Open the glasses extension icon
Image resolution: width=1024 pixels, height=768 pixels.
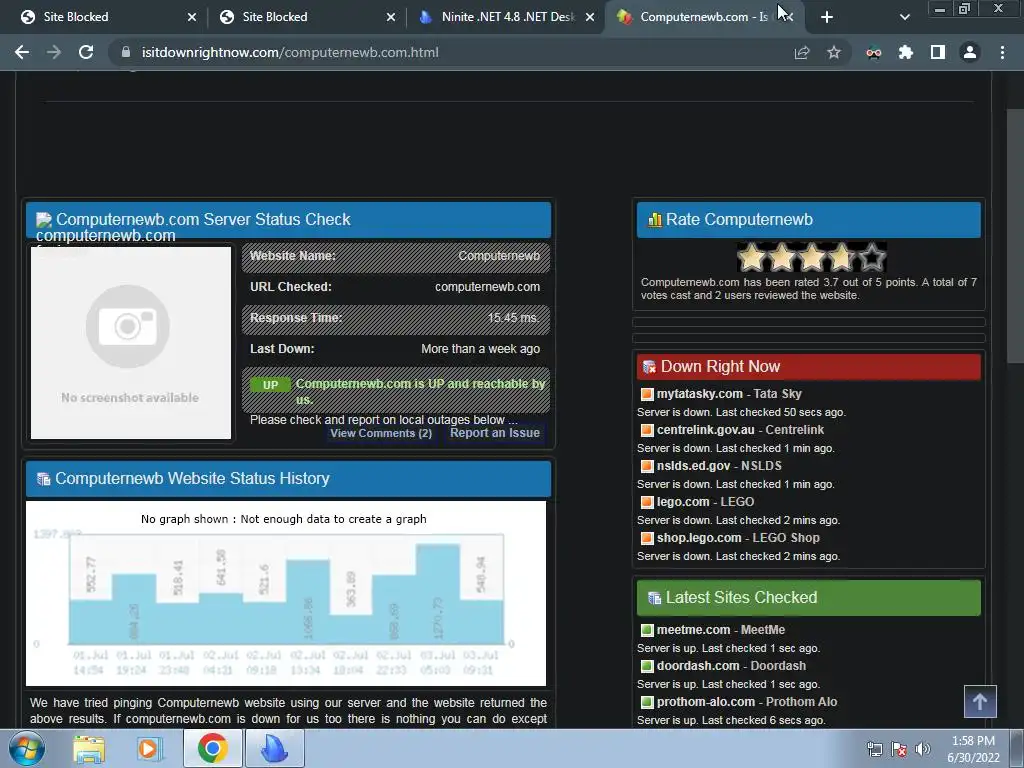874,52
